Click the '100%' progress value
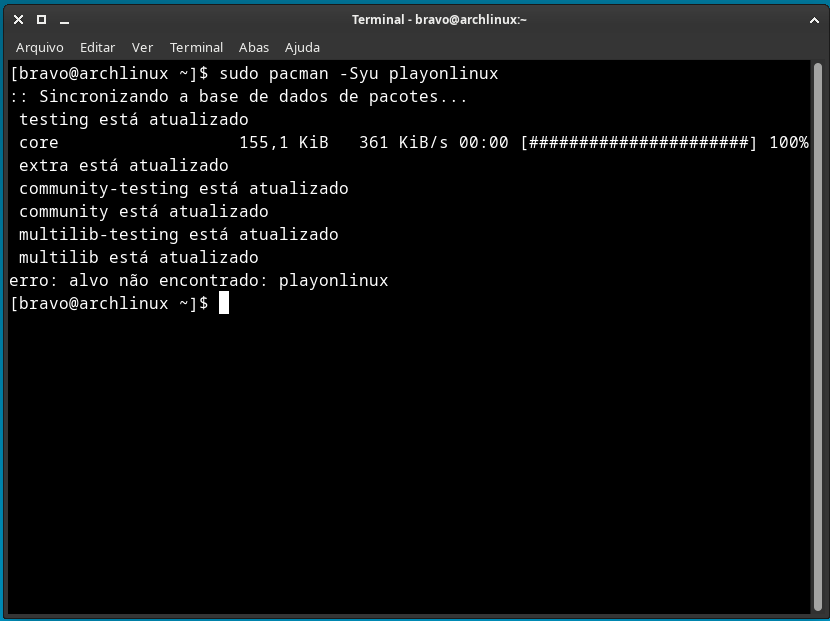This screenshot has width=830, height=621. pyautogui.click(x=789, y=143)
